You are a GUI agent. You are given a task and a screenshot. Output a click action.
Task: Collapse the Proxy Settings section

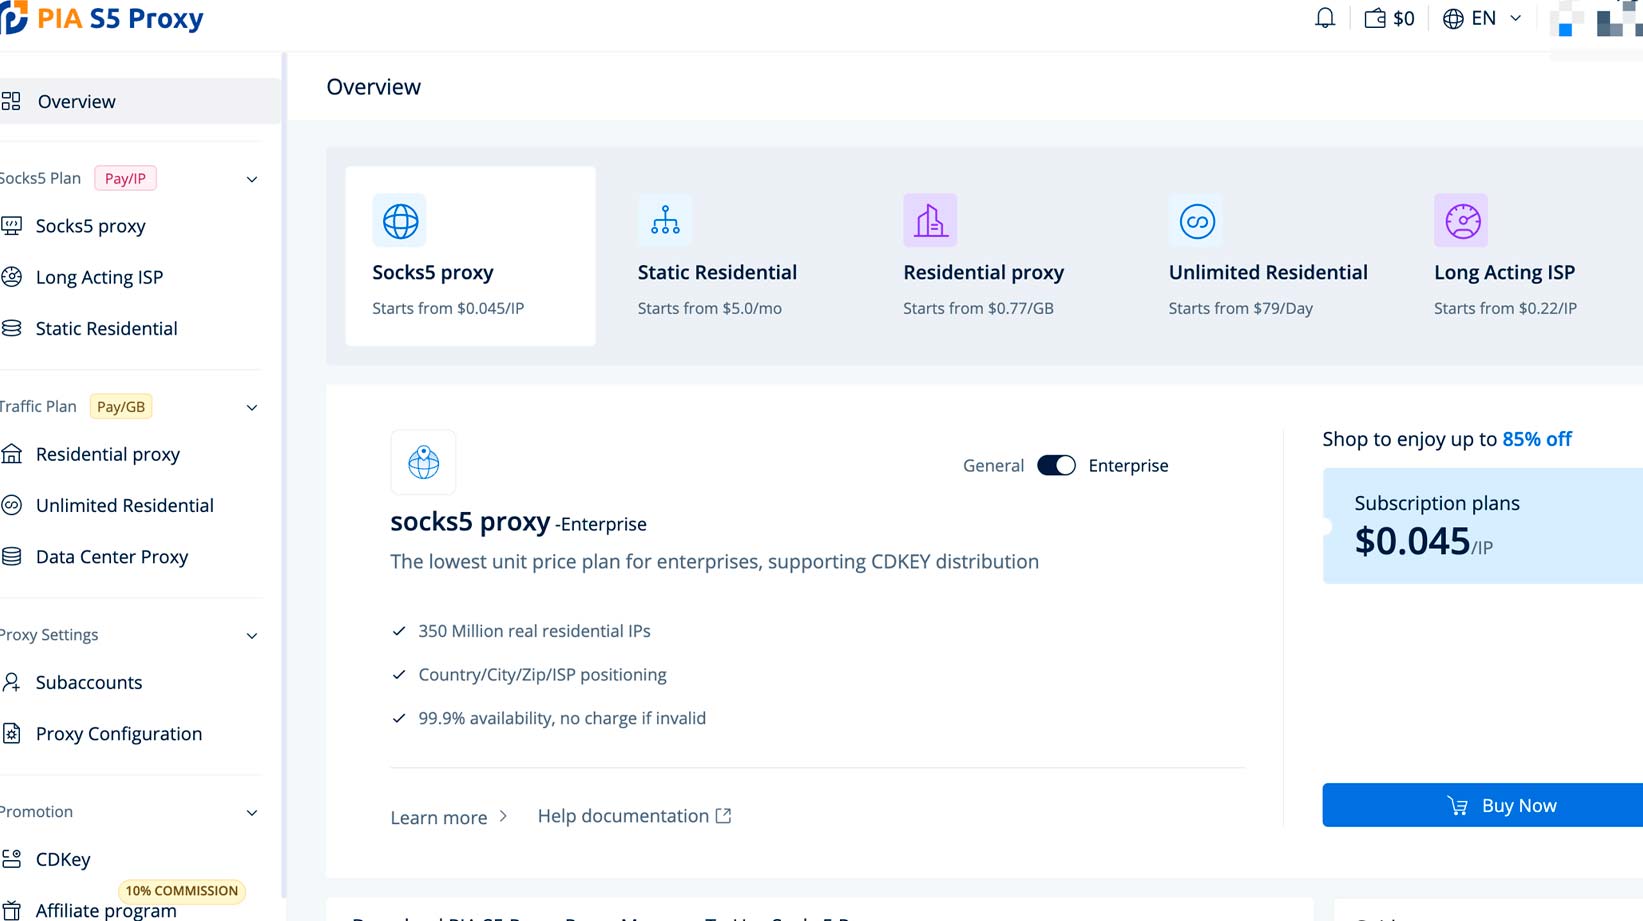click(x=252, y=635)
